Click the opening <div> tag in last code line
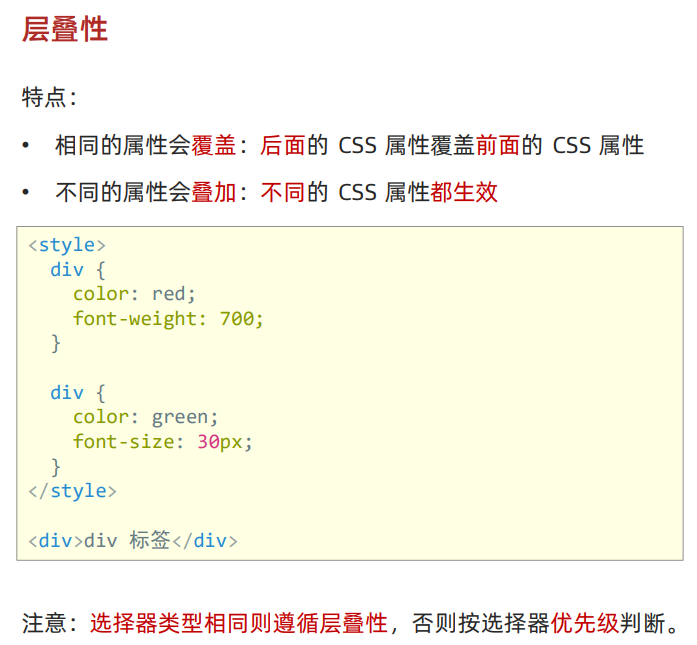This screenshot has width=697, height=645. pos(55,541)
